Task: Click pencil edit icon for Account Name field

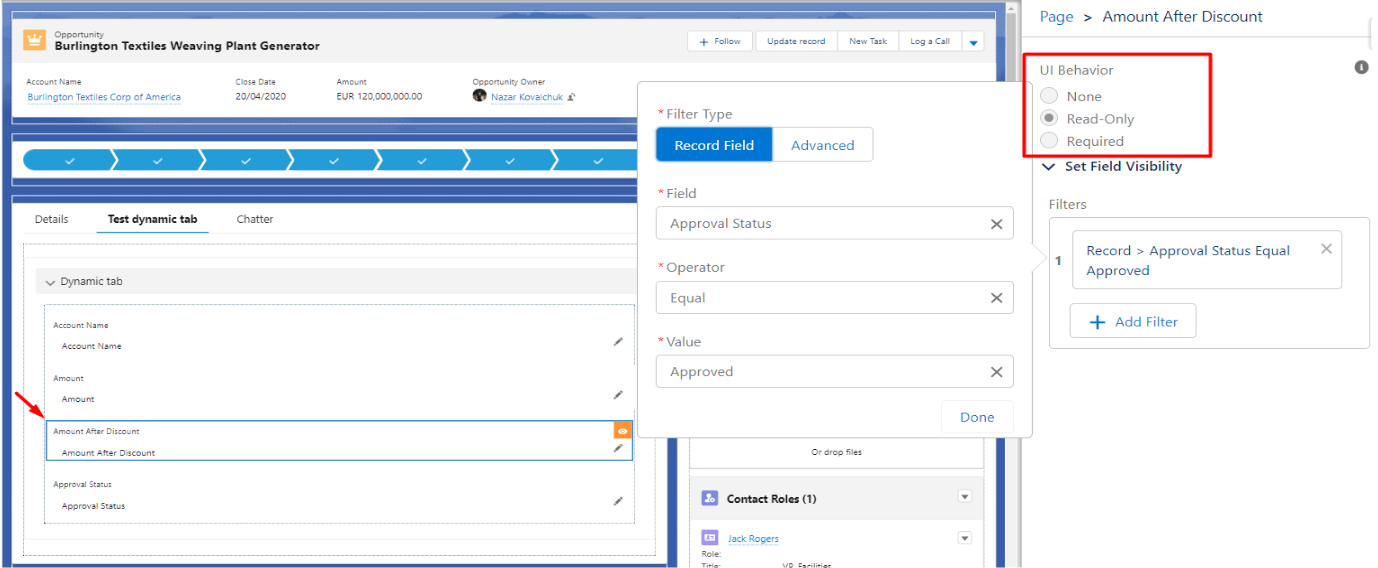Action: [x=618, y=342]
